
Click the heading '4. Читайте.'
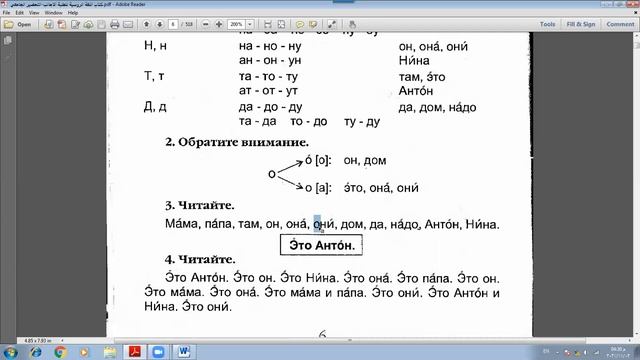200,260
